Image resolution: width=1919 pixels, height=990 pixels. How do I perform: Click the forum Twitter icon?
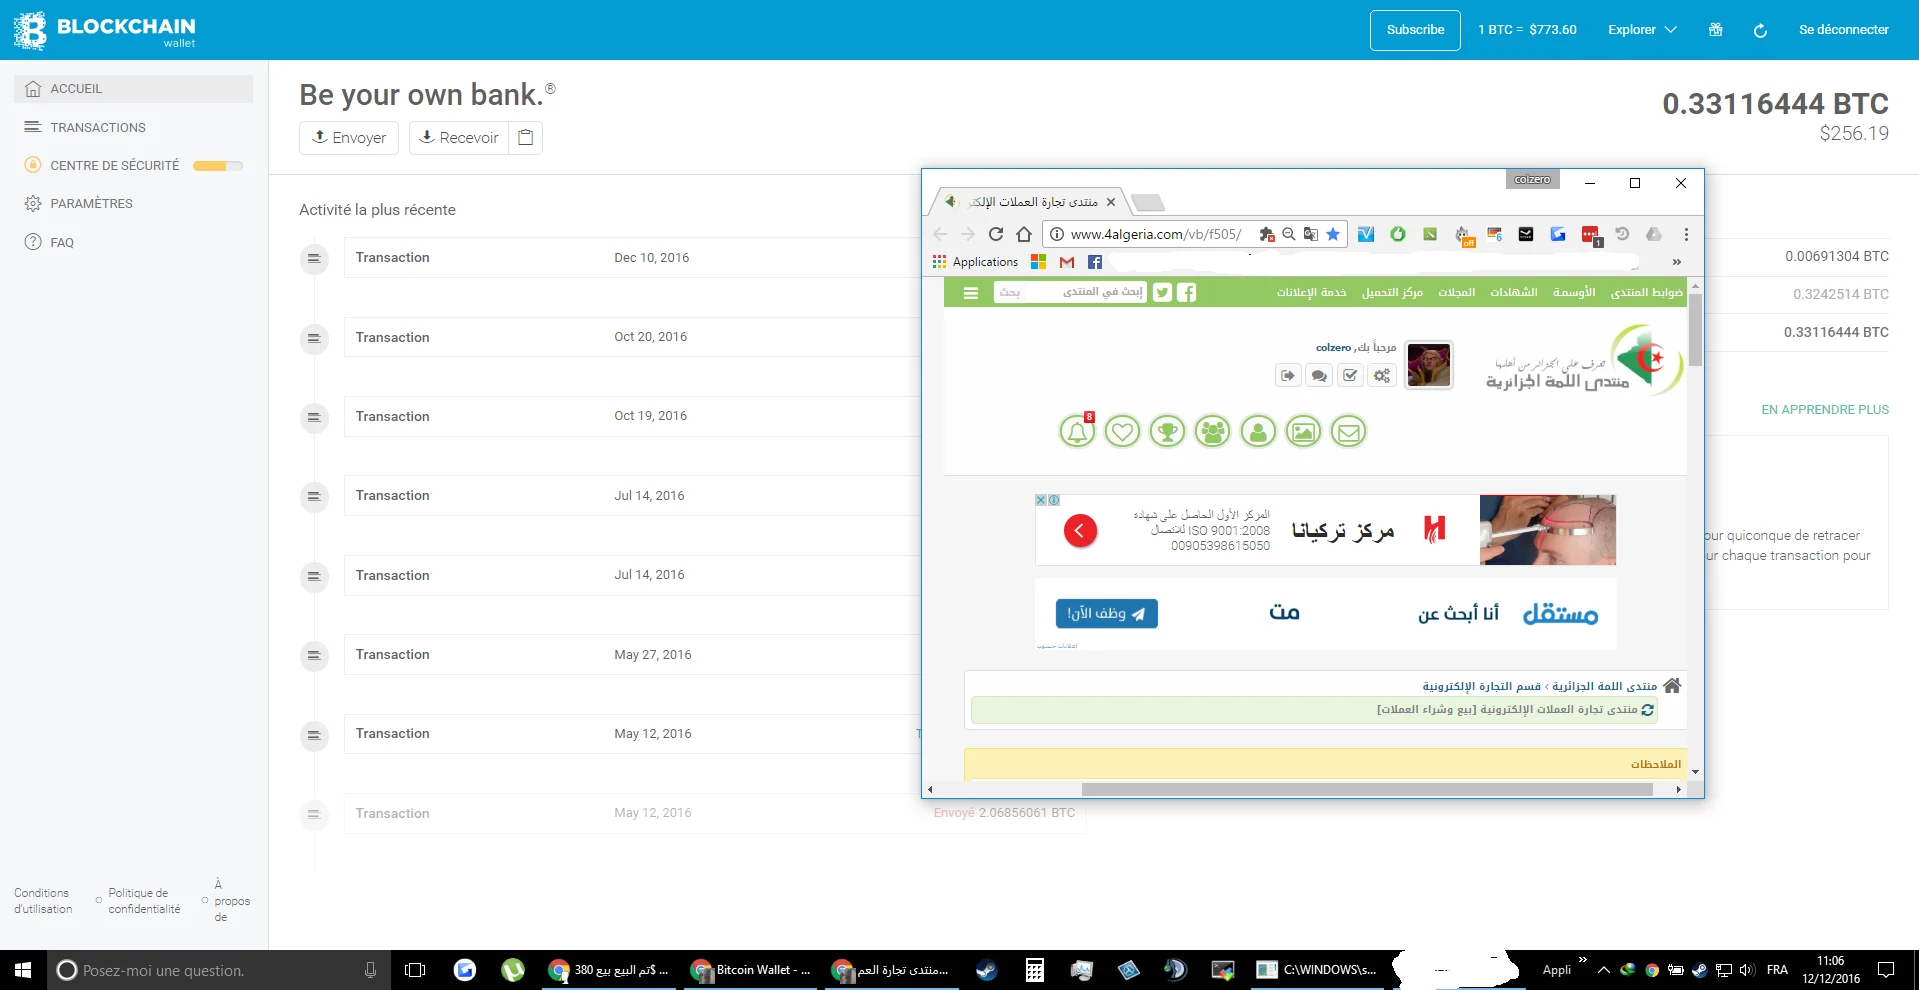1162,292
